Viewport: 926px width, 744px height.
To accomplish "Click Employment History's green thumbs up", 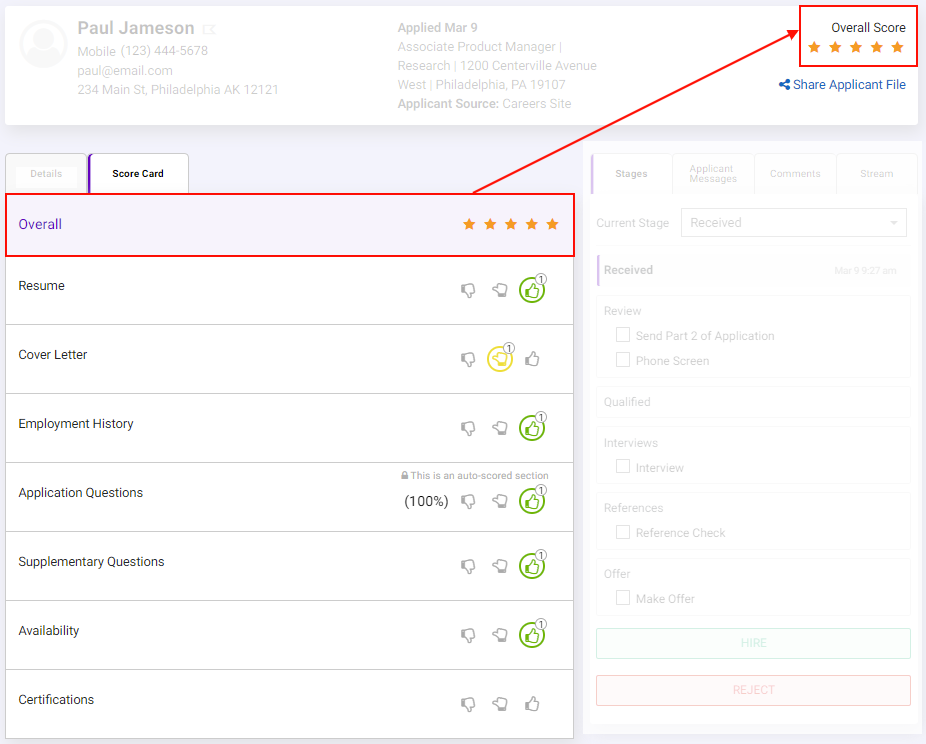I will click(x=532, y=428).
